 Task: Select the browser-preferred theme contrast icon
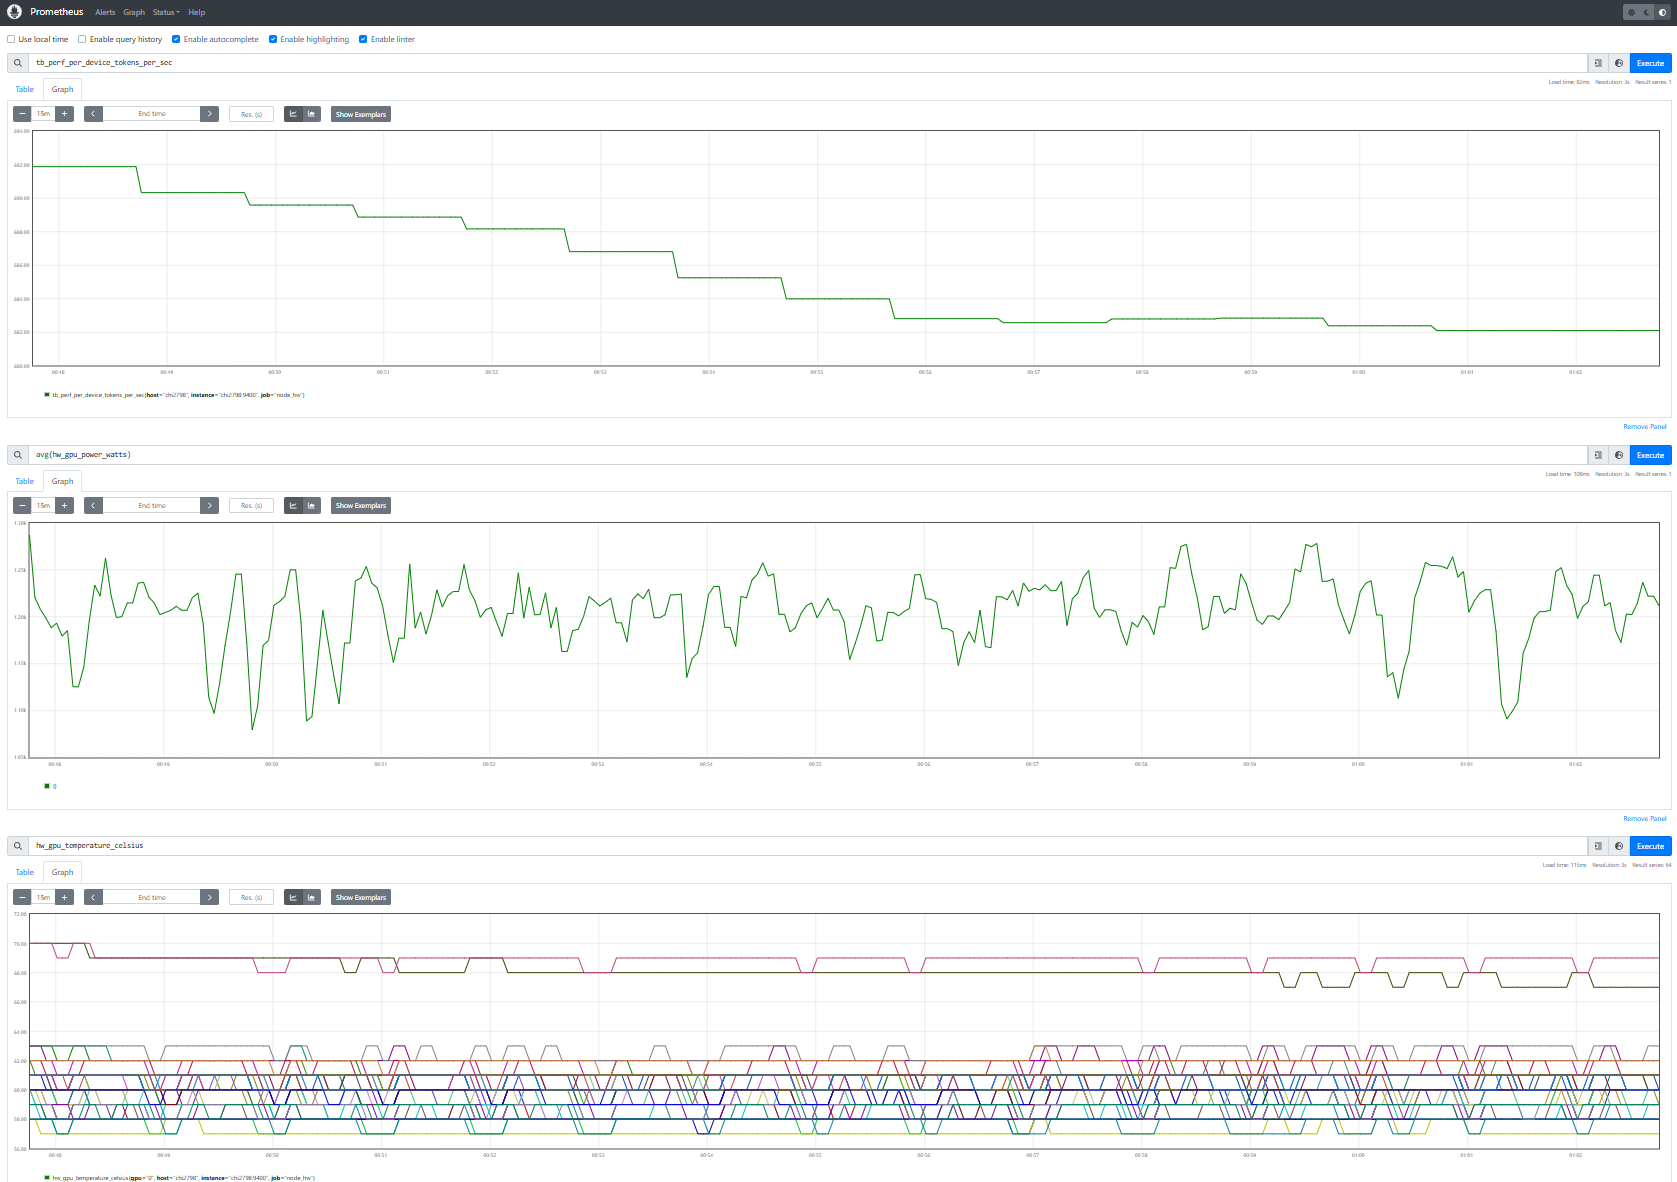pos(1662,12)
